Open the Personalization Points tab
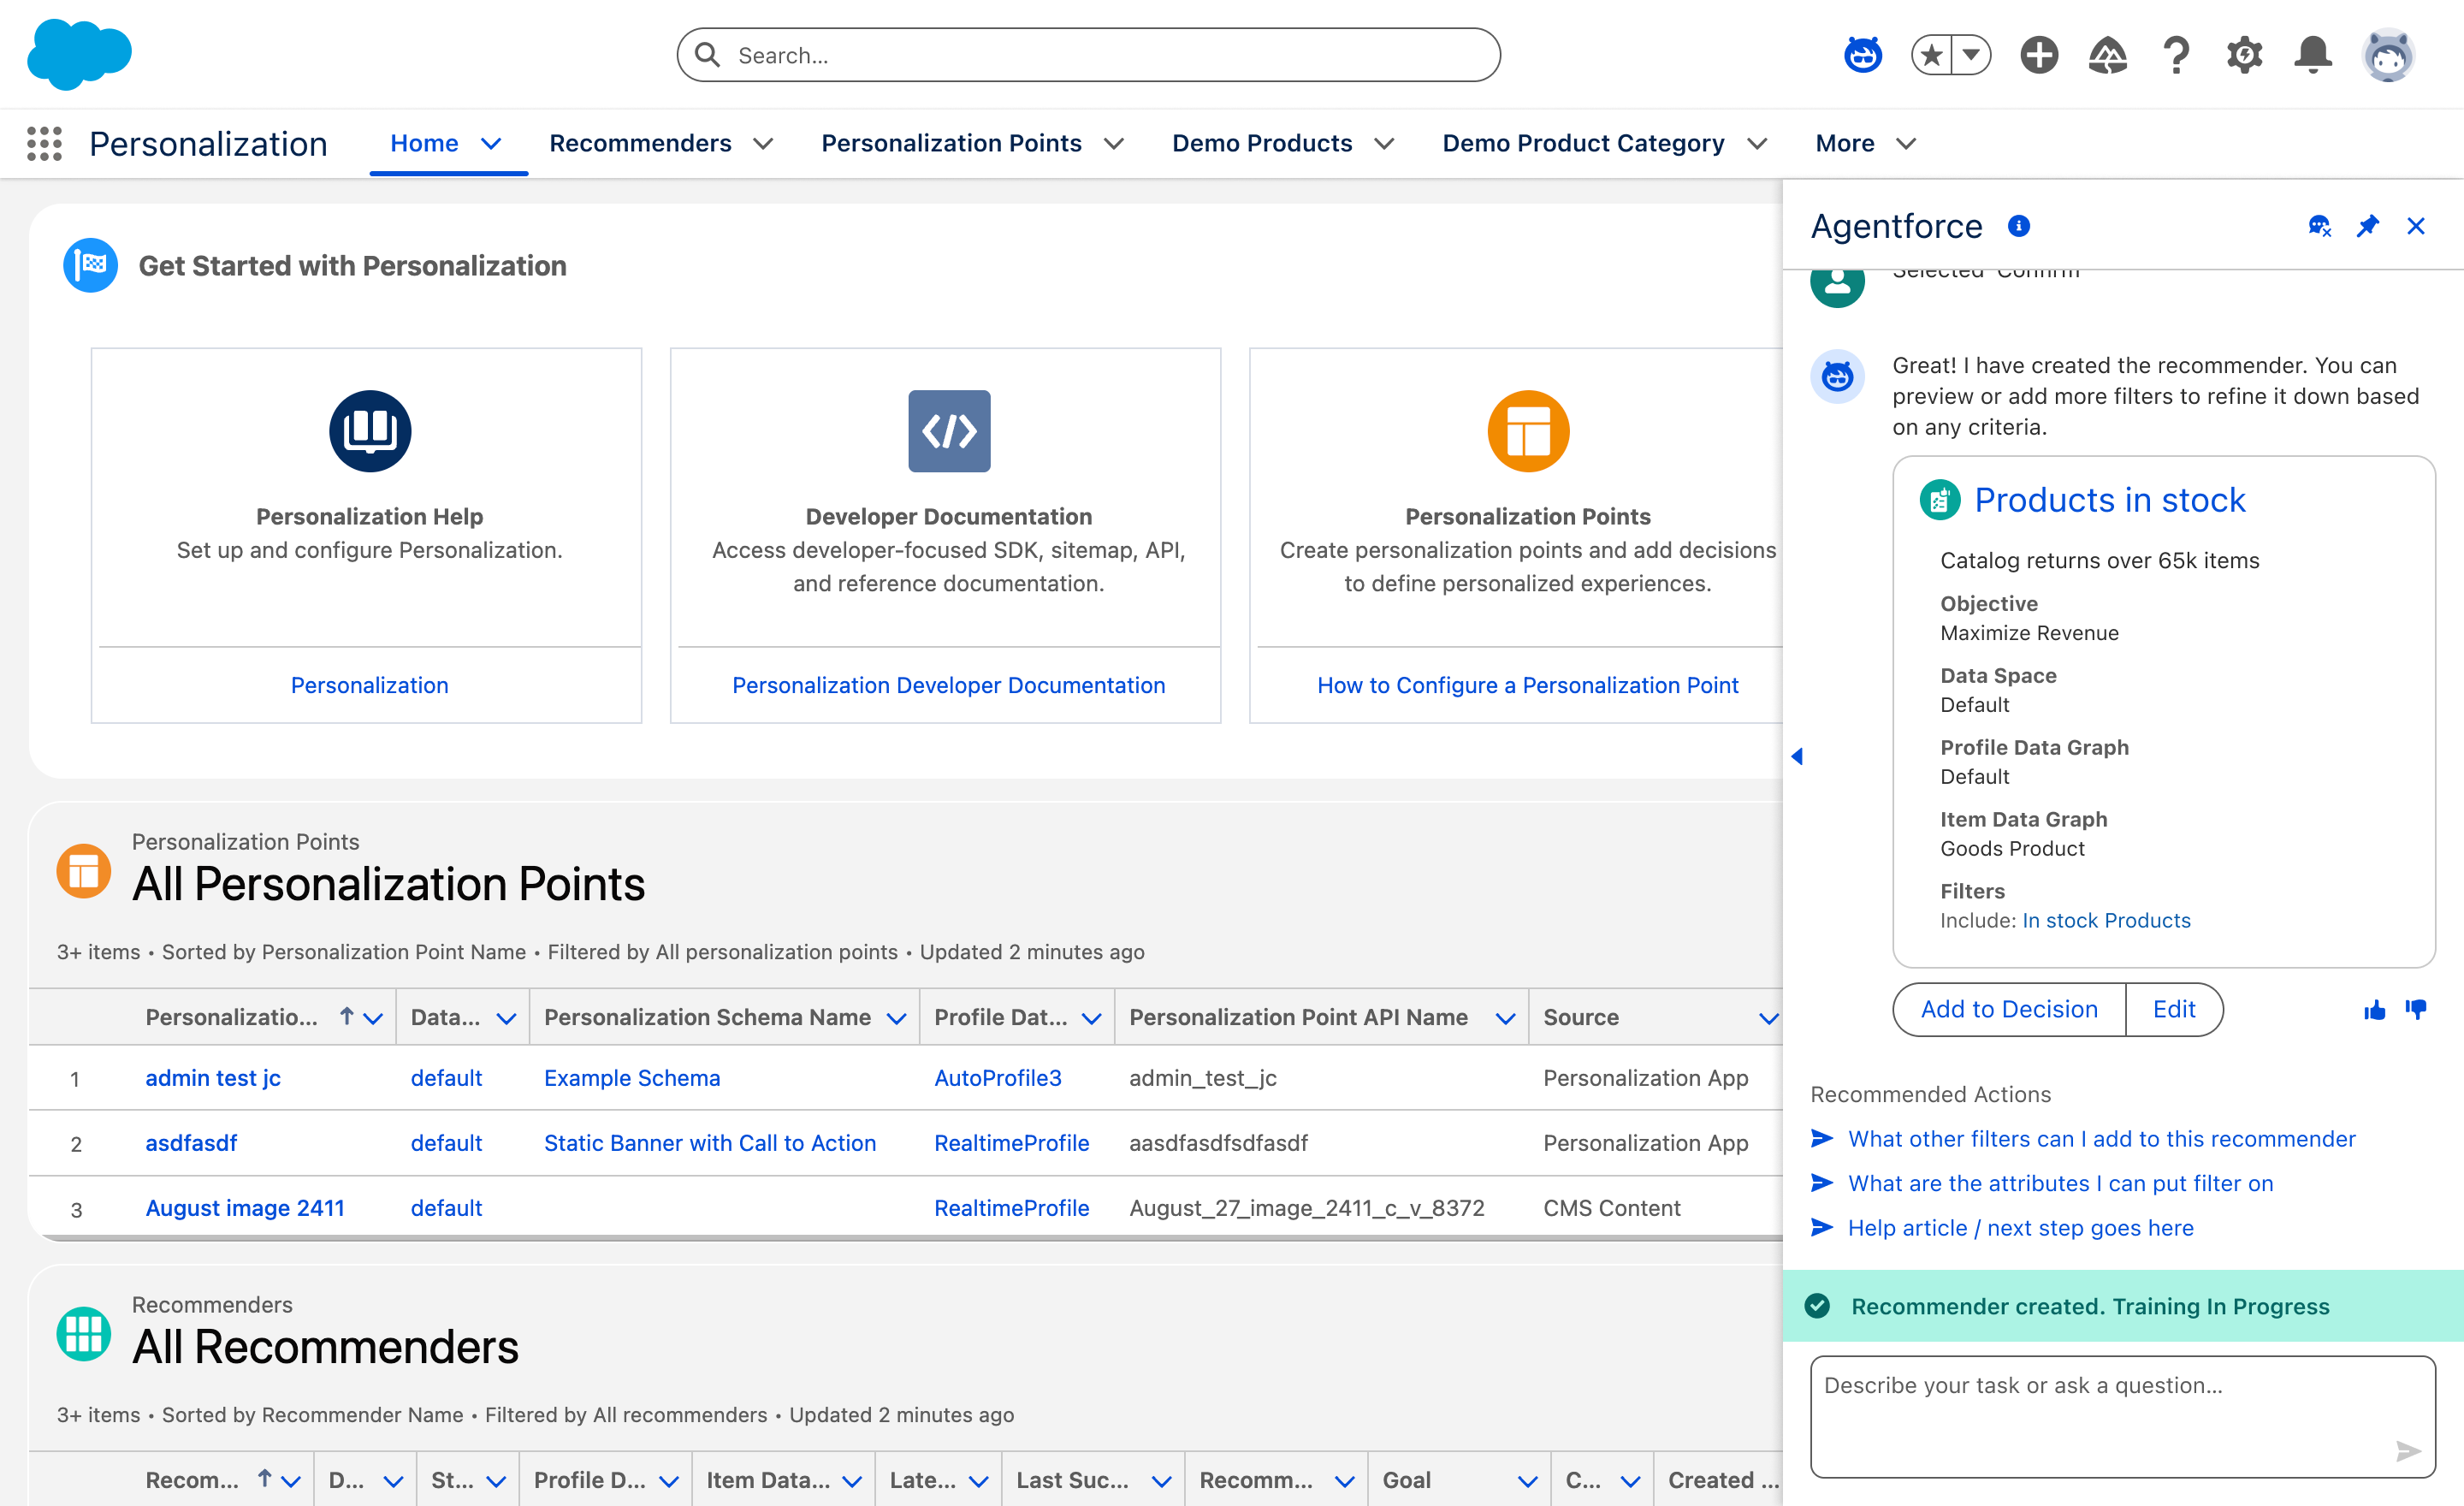Viewport: 2464px width, 1506px height. point(951,143)
